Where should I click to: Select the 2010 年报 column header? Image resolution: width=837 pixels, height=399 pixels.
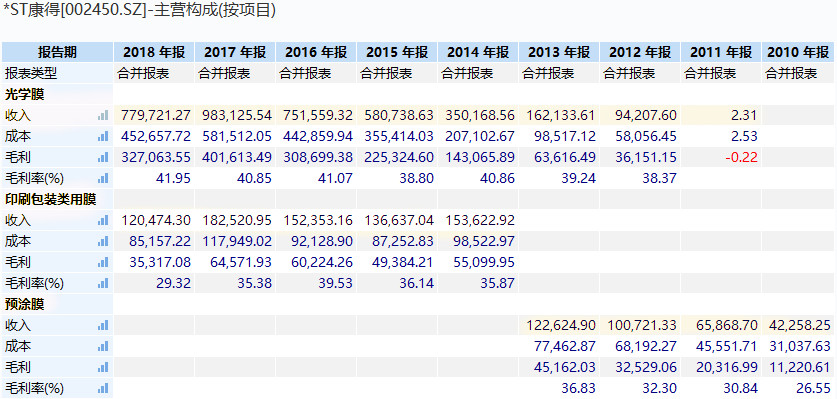click(799, 52)
